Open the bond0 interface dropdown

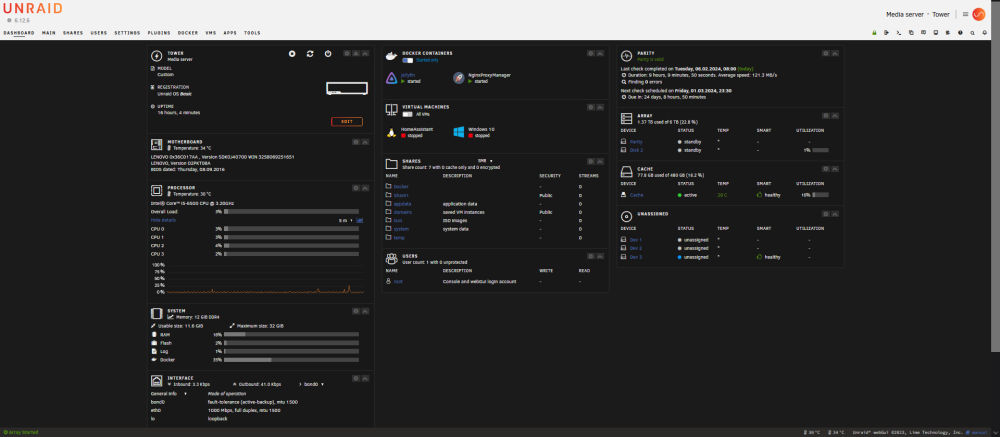point(312,384)
